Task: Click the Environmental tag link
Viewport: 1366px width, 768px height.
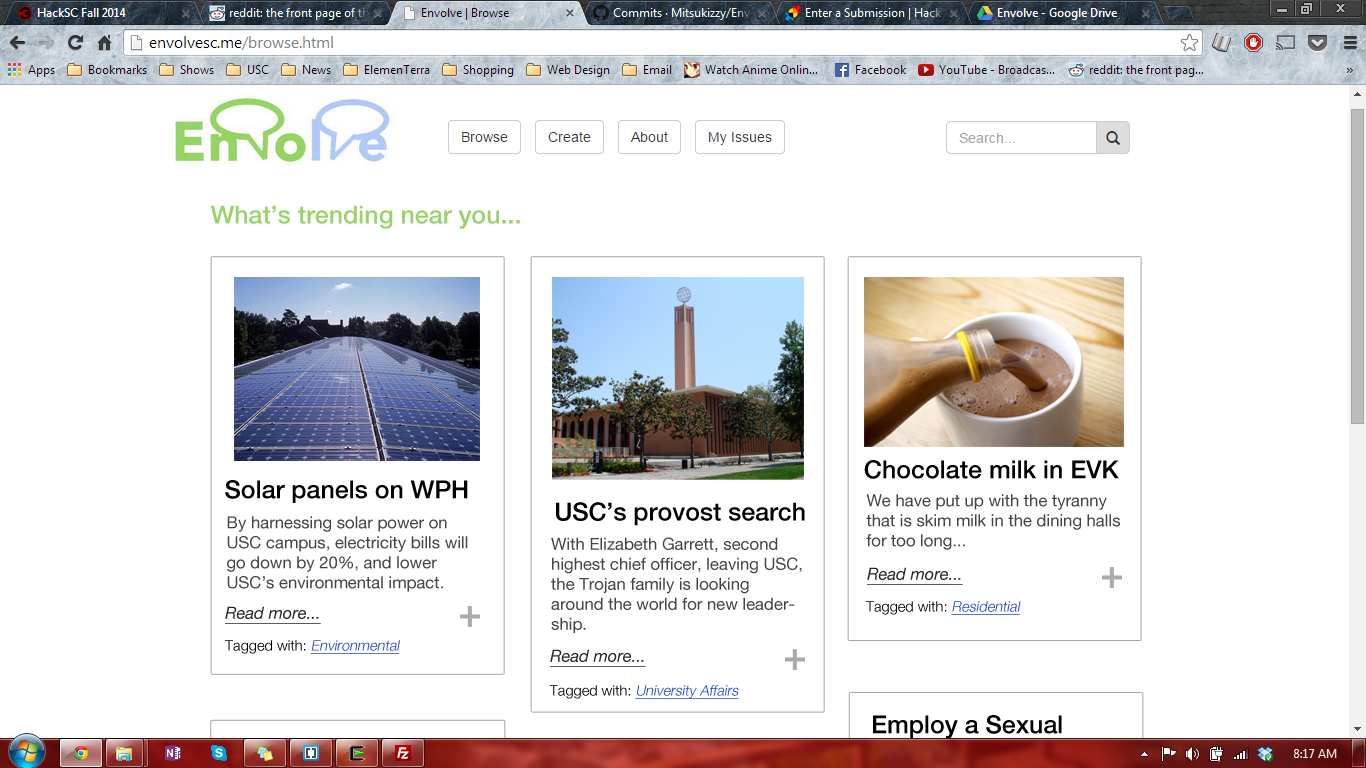Action: [355, 646]
